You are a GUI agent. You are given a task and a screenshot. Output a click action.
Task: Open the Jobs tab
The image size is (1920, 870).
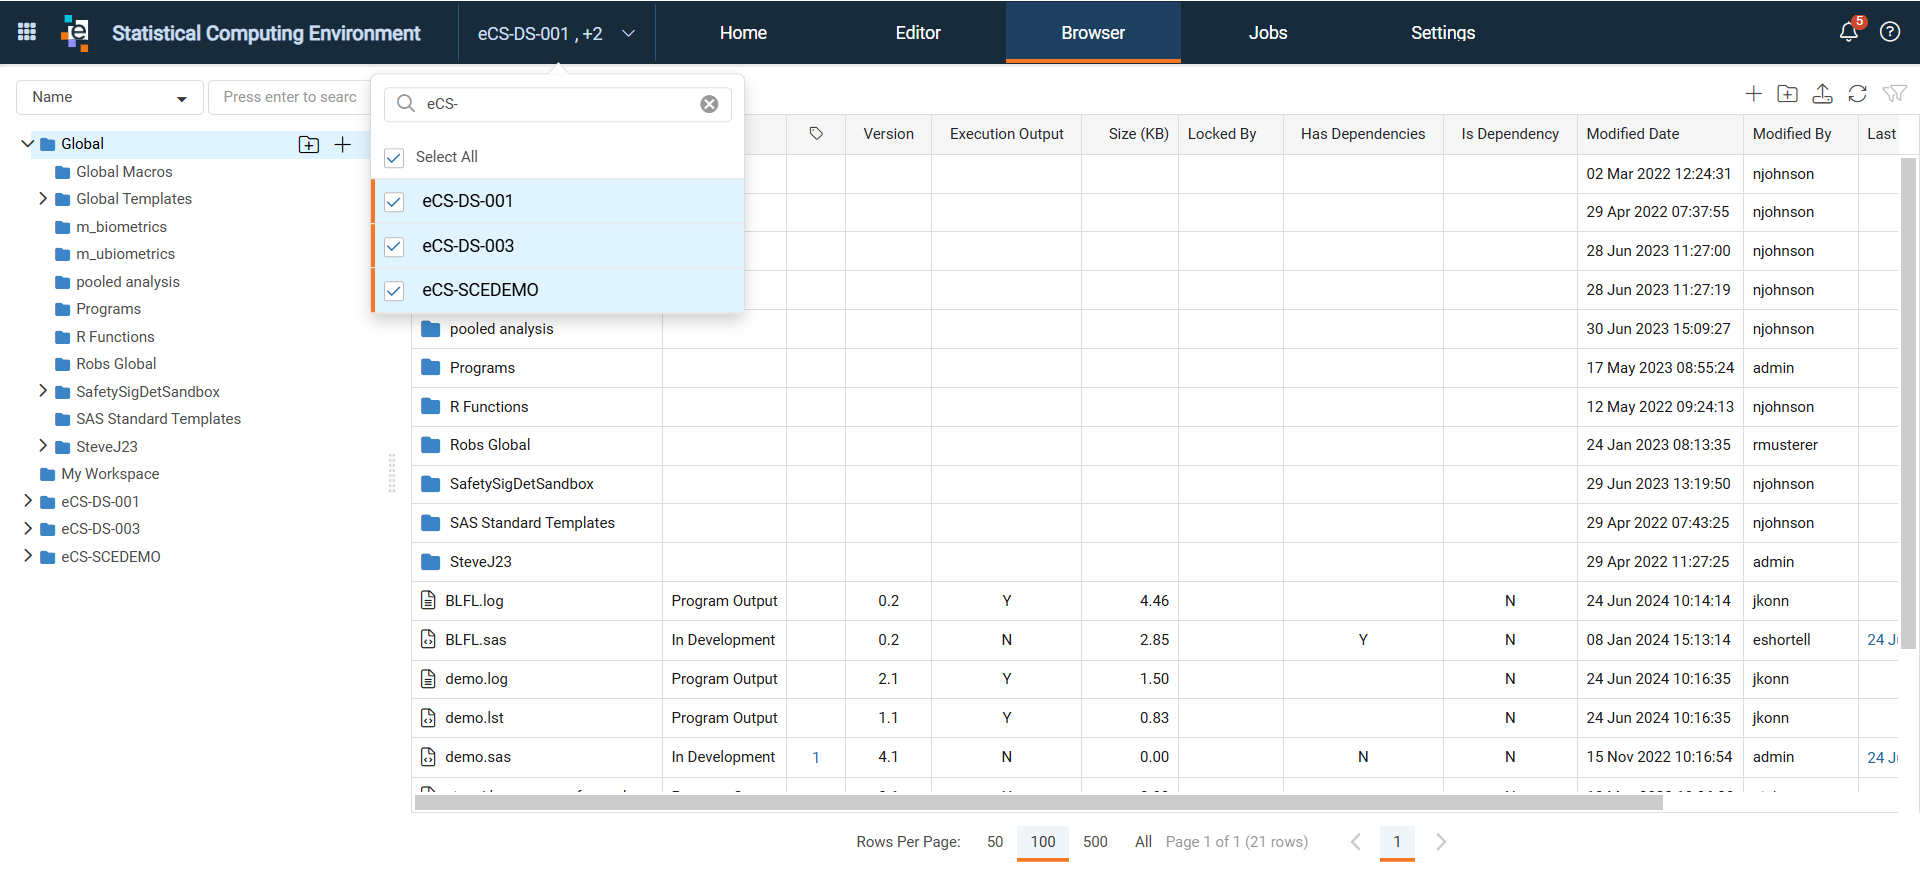(1268, 33)
